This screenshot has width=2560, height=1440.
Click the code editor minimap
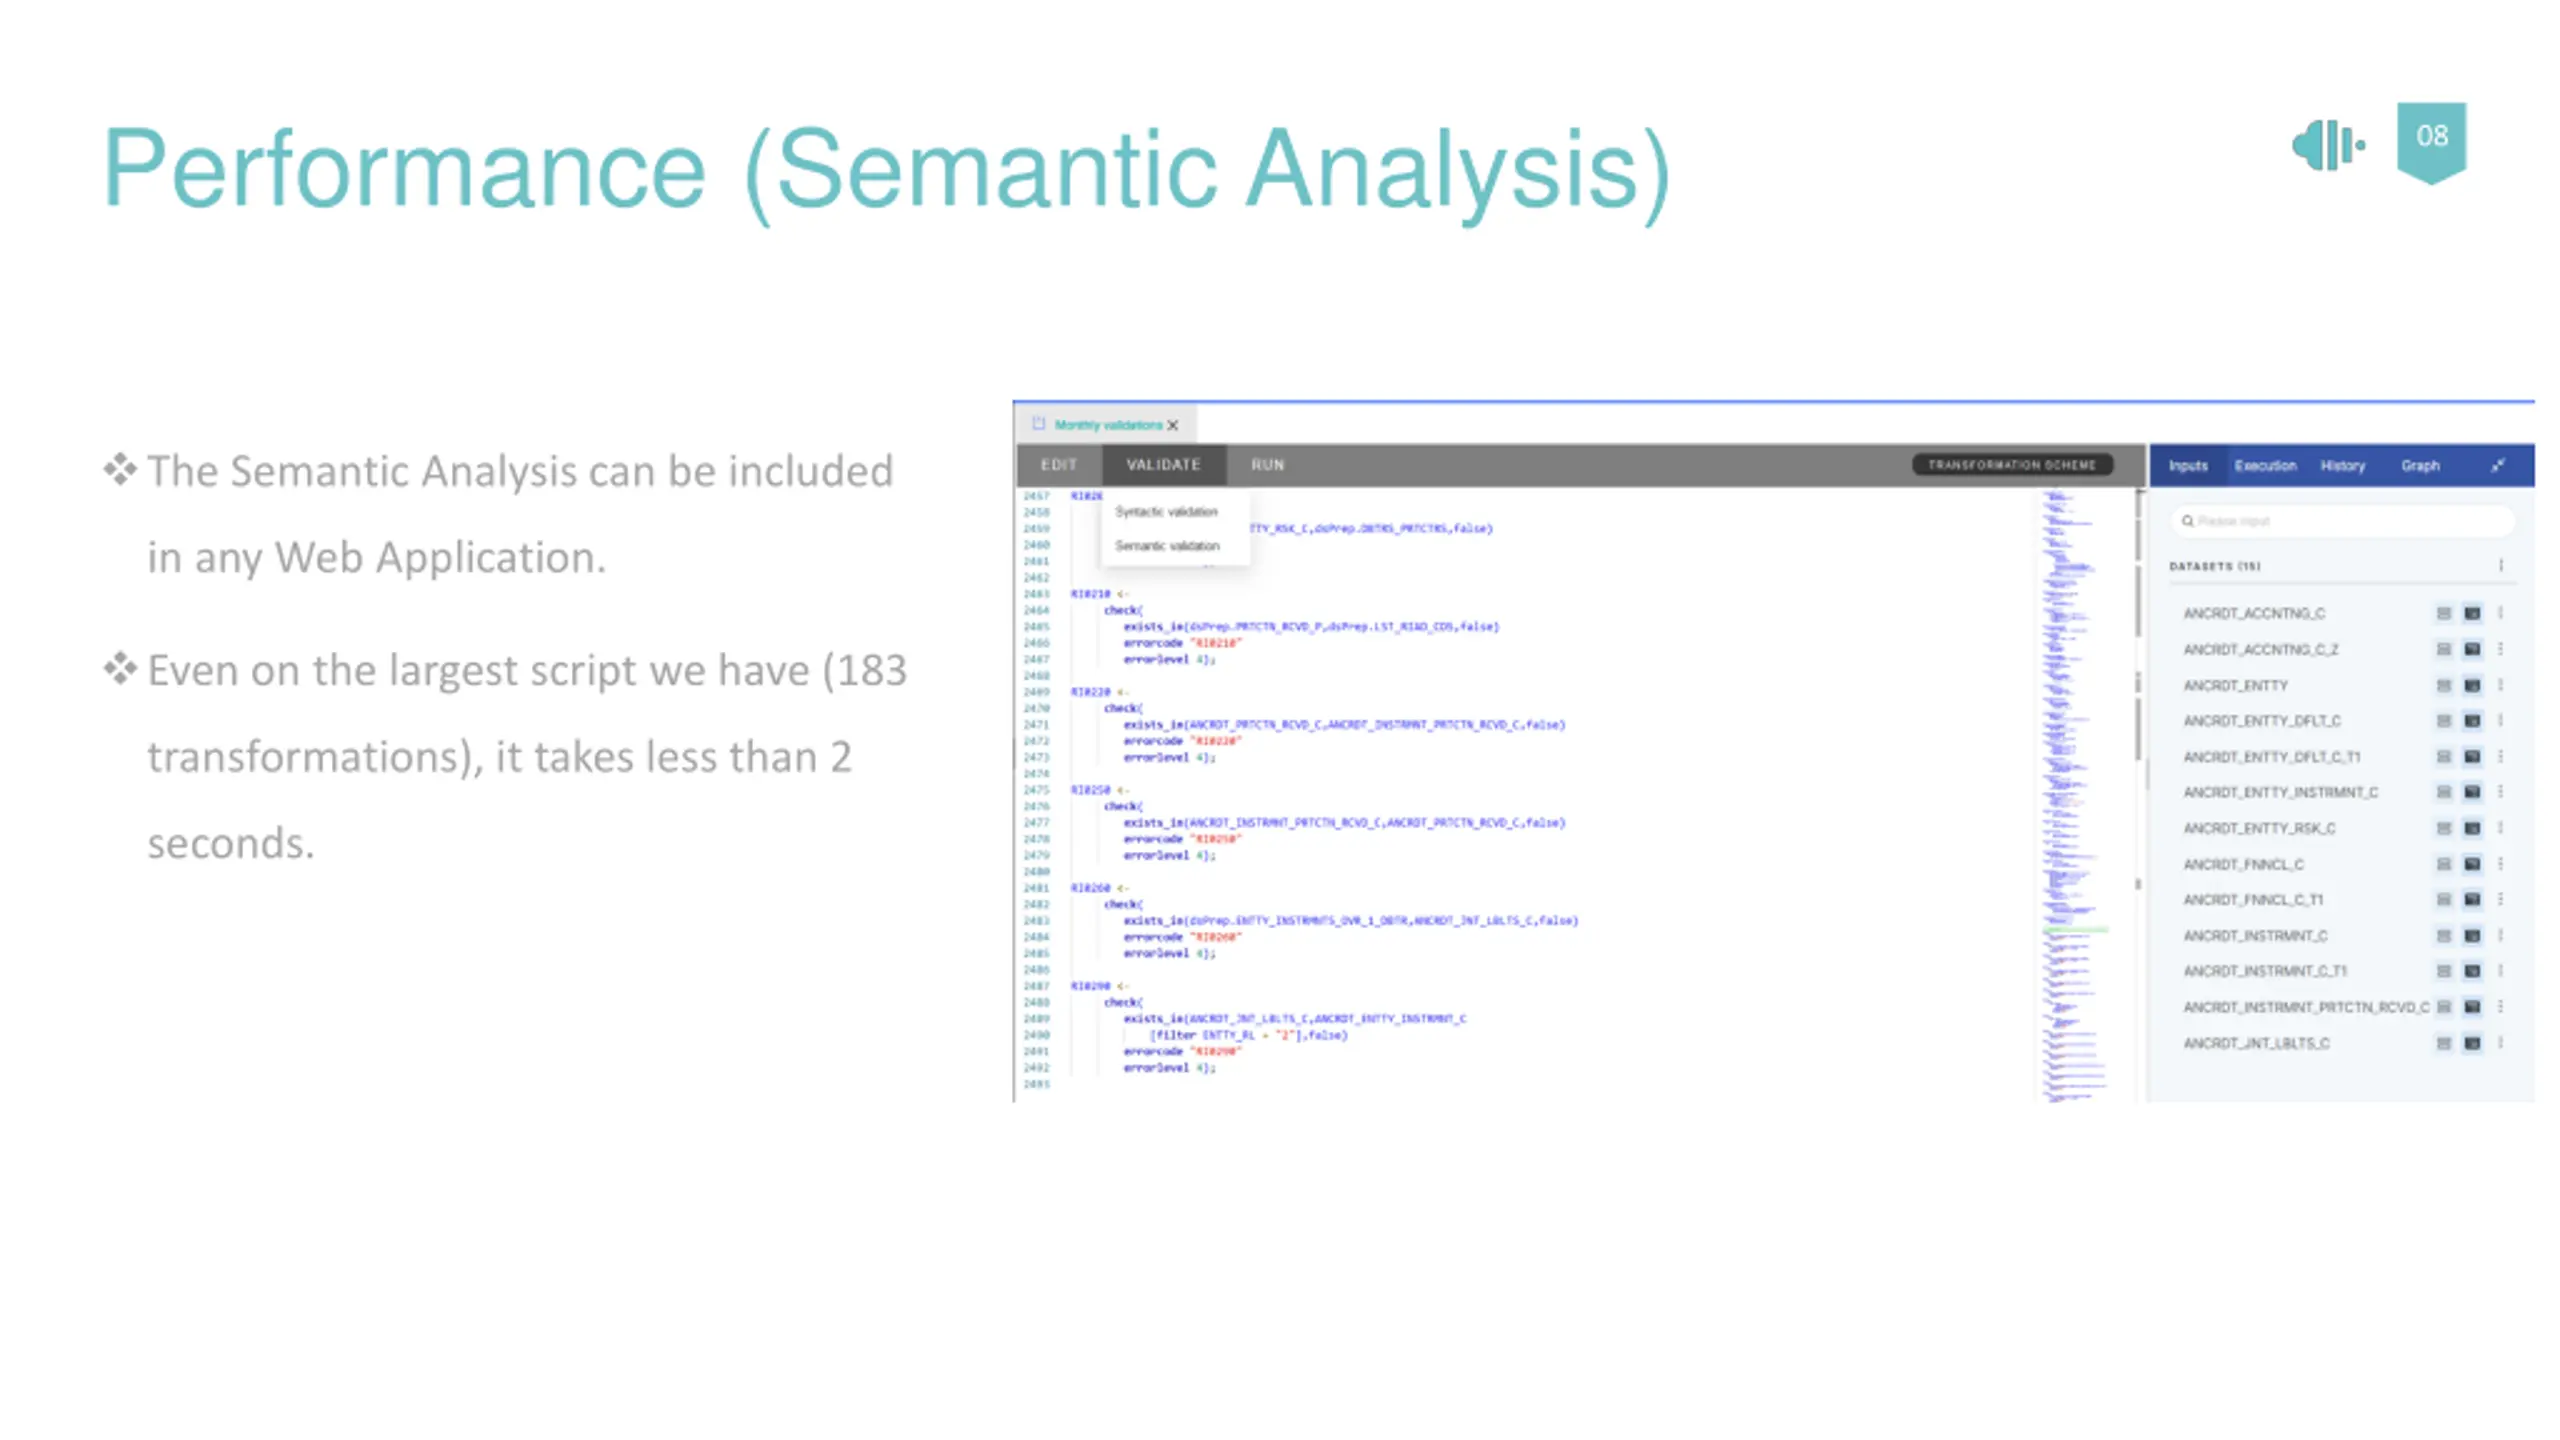pyautogui.click(x=2075, y=795)
